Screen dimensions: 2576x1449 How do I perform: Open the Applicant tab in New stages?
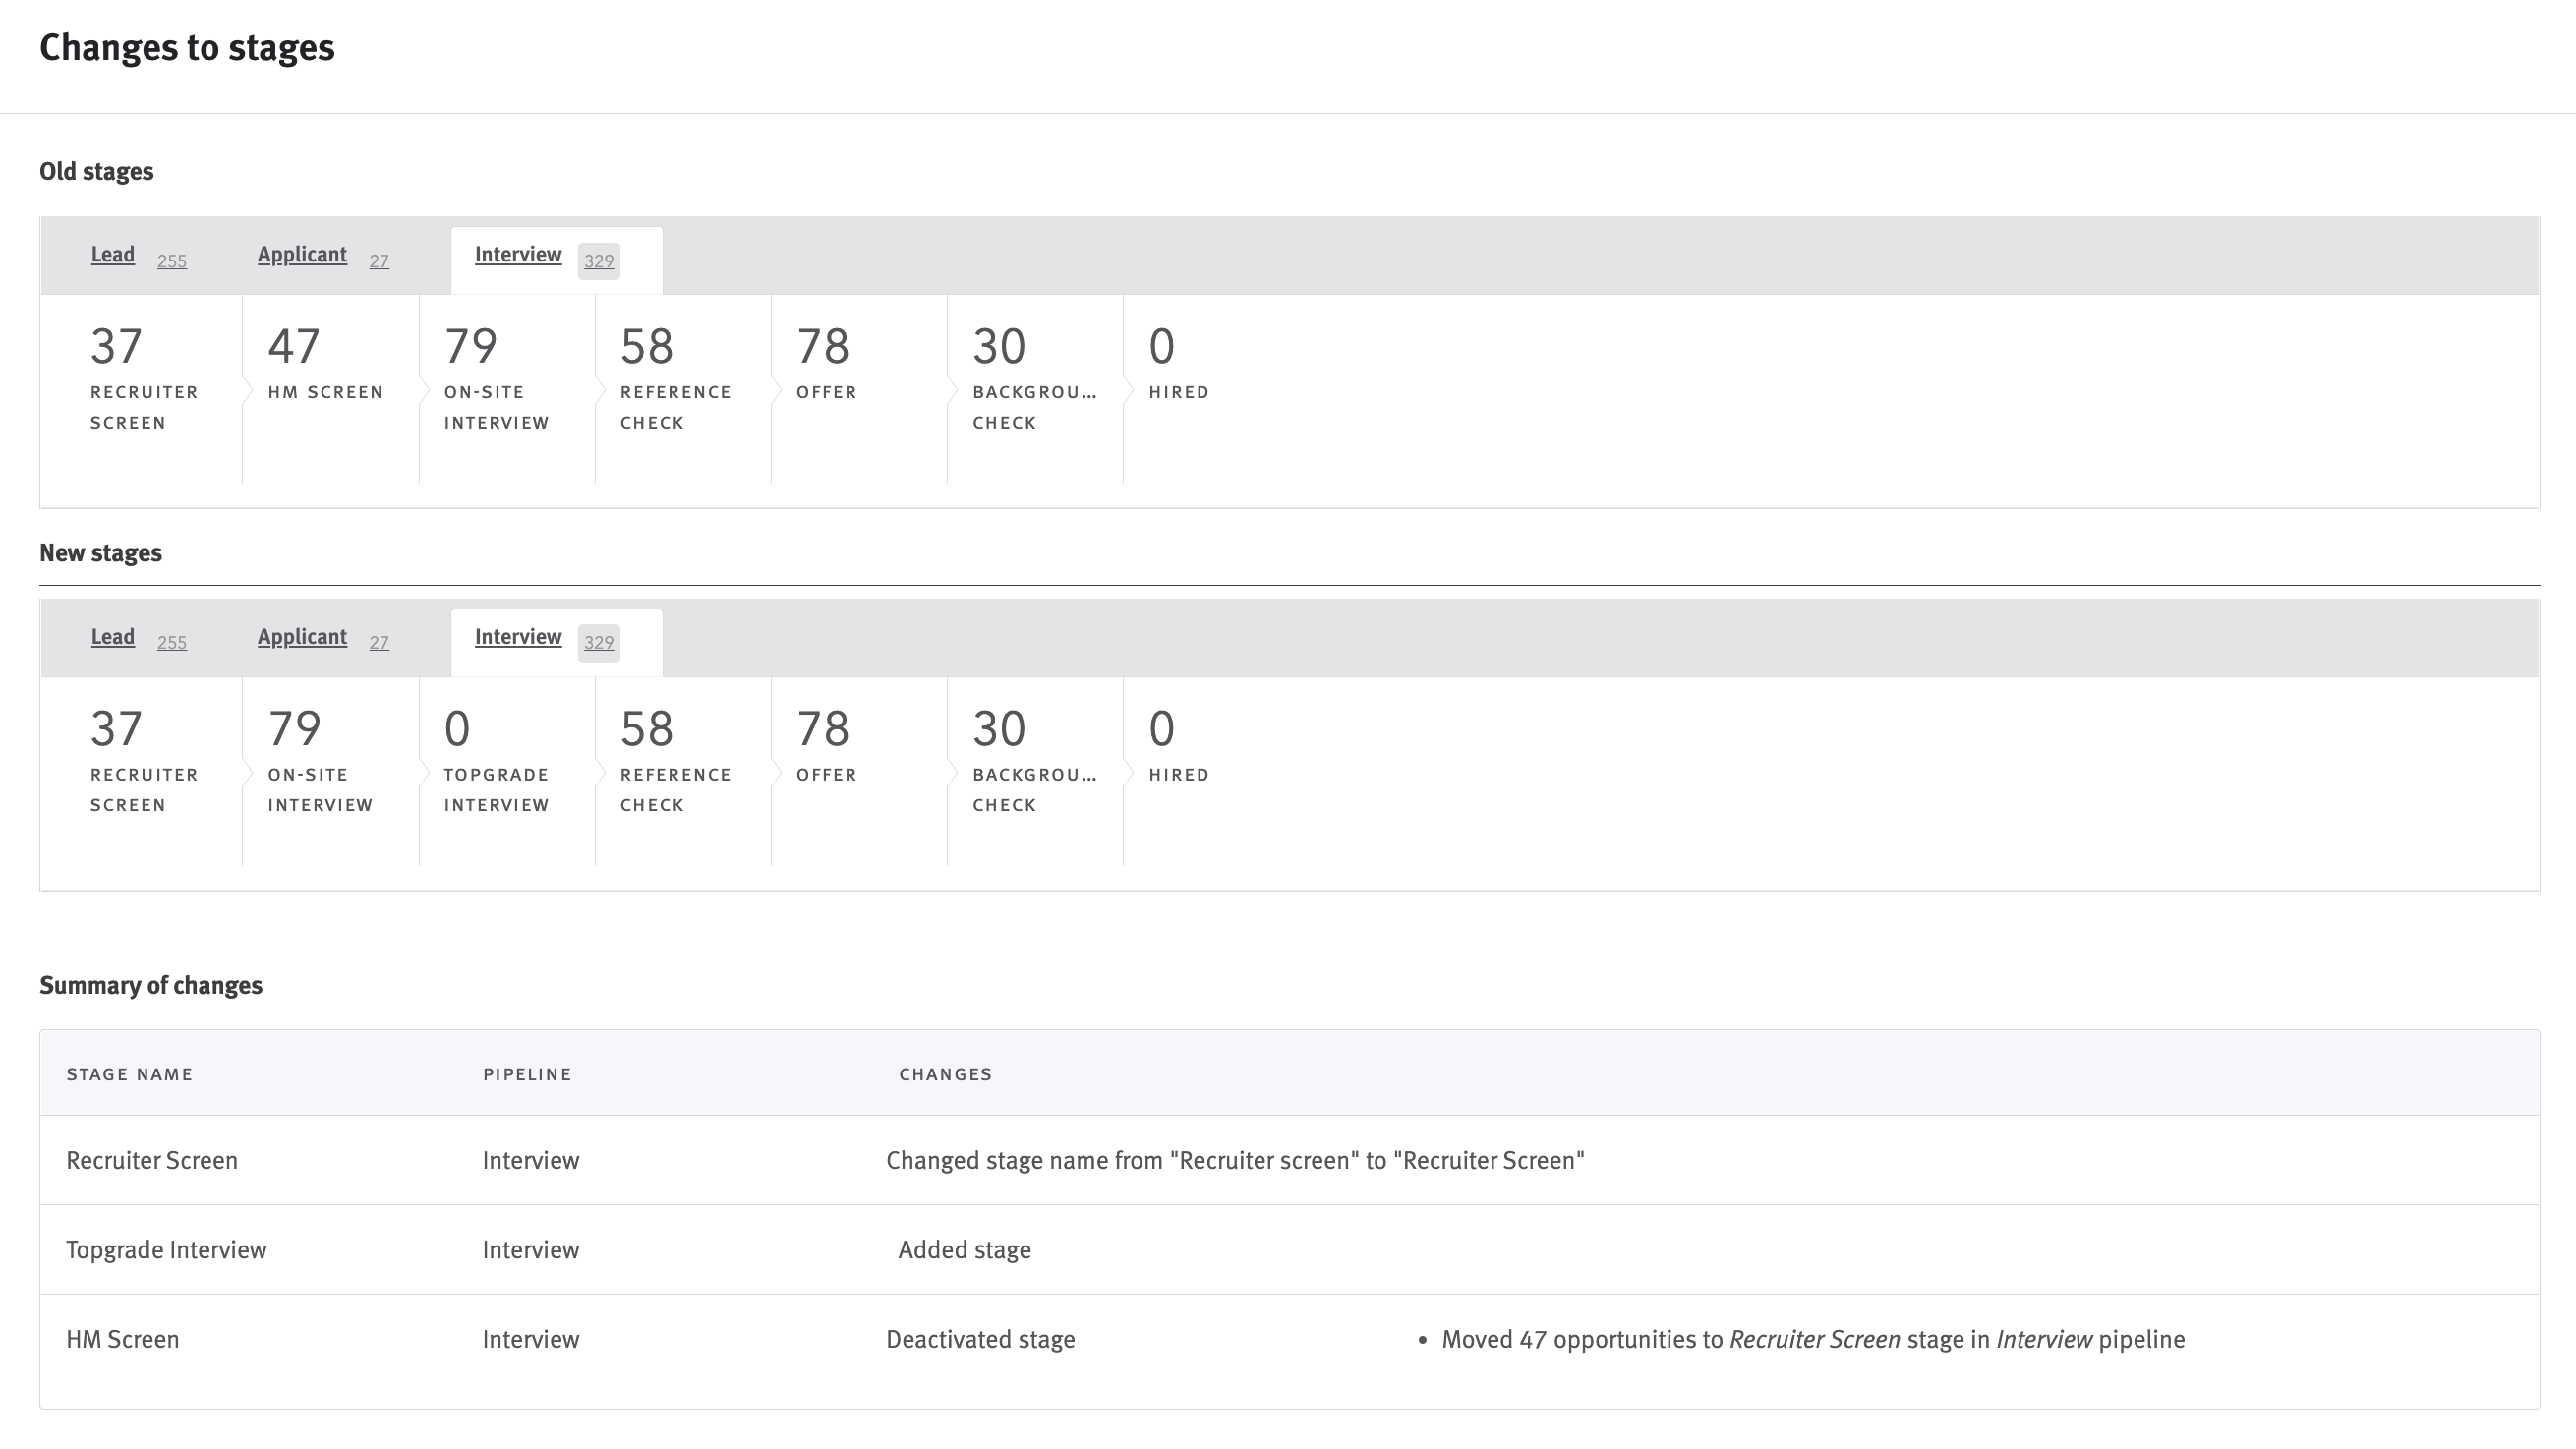302,637
